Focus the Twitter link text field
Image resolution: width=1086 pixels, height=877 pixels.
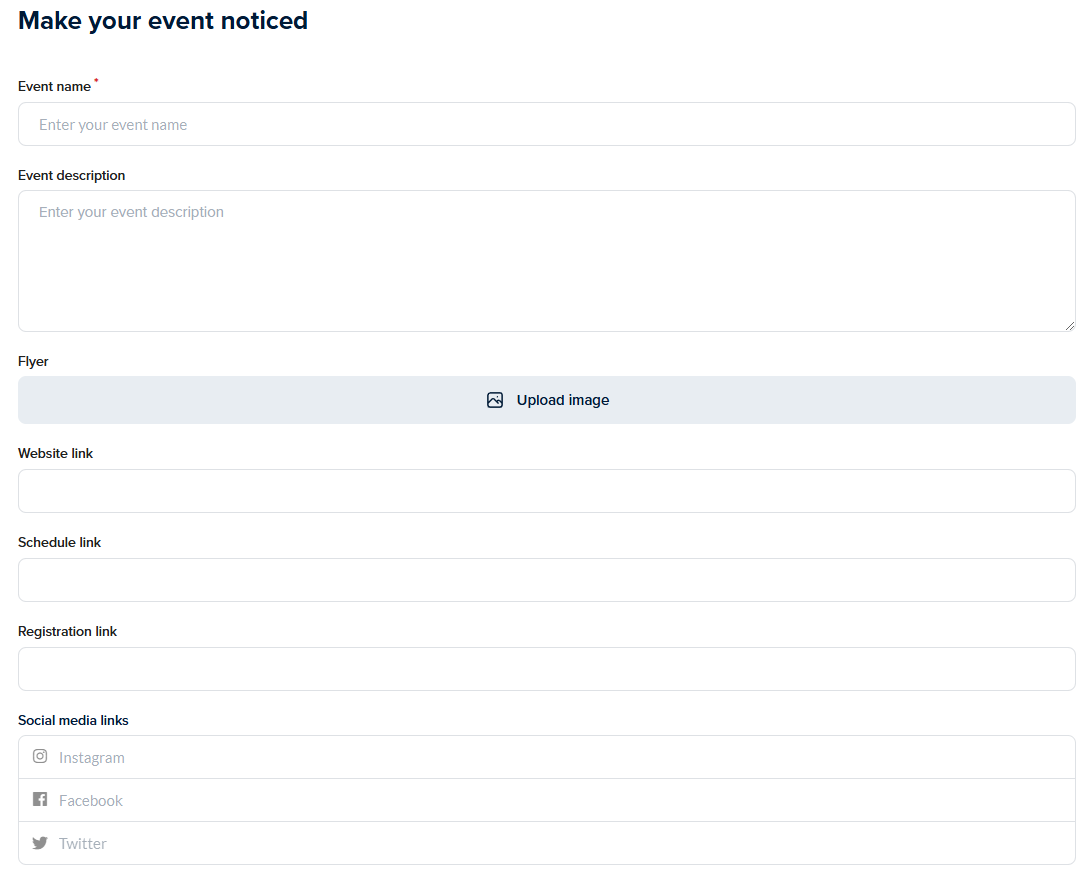(x=560, y=844)
